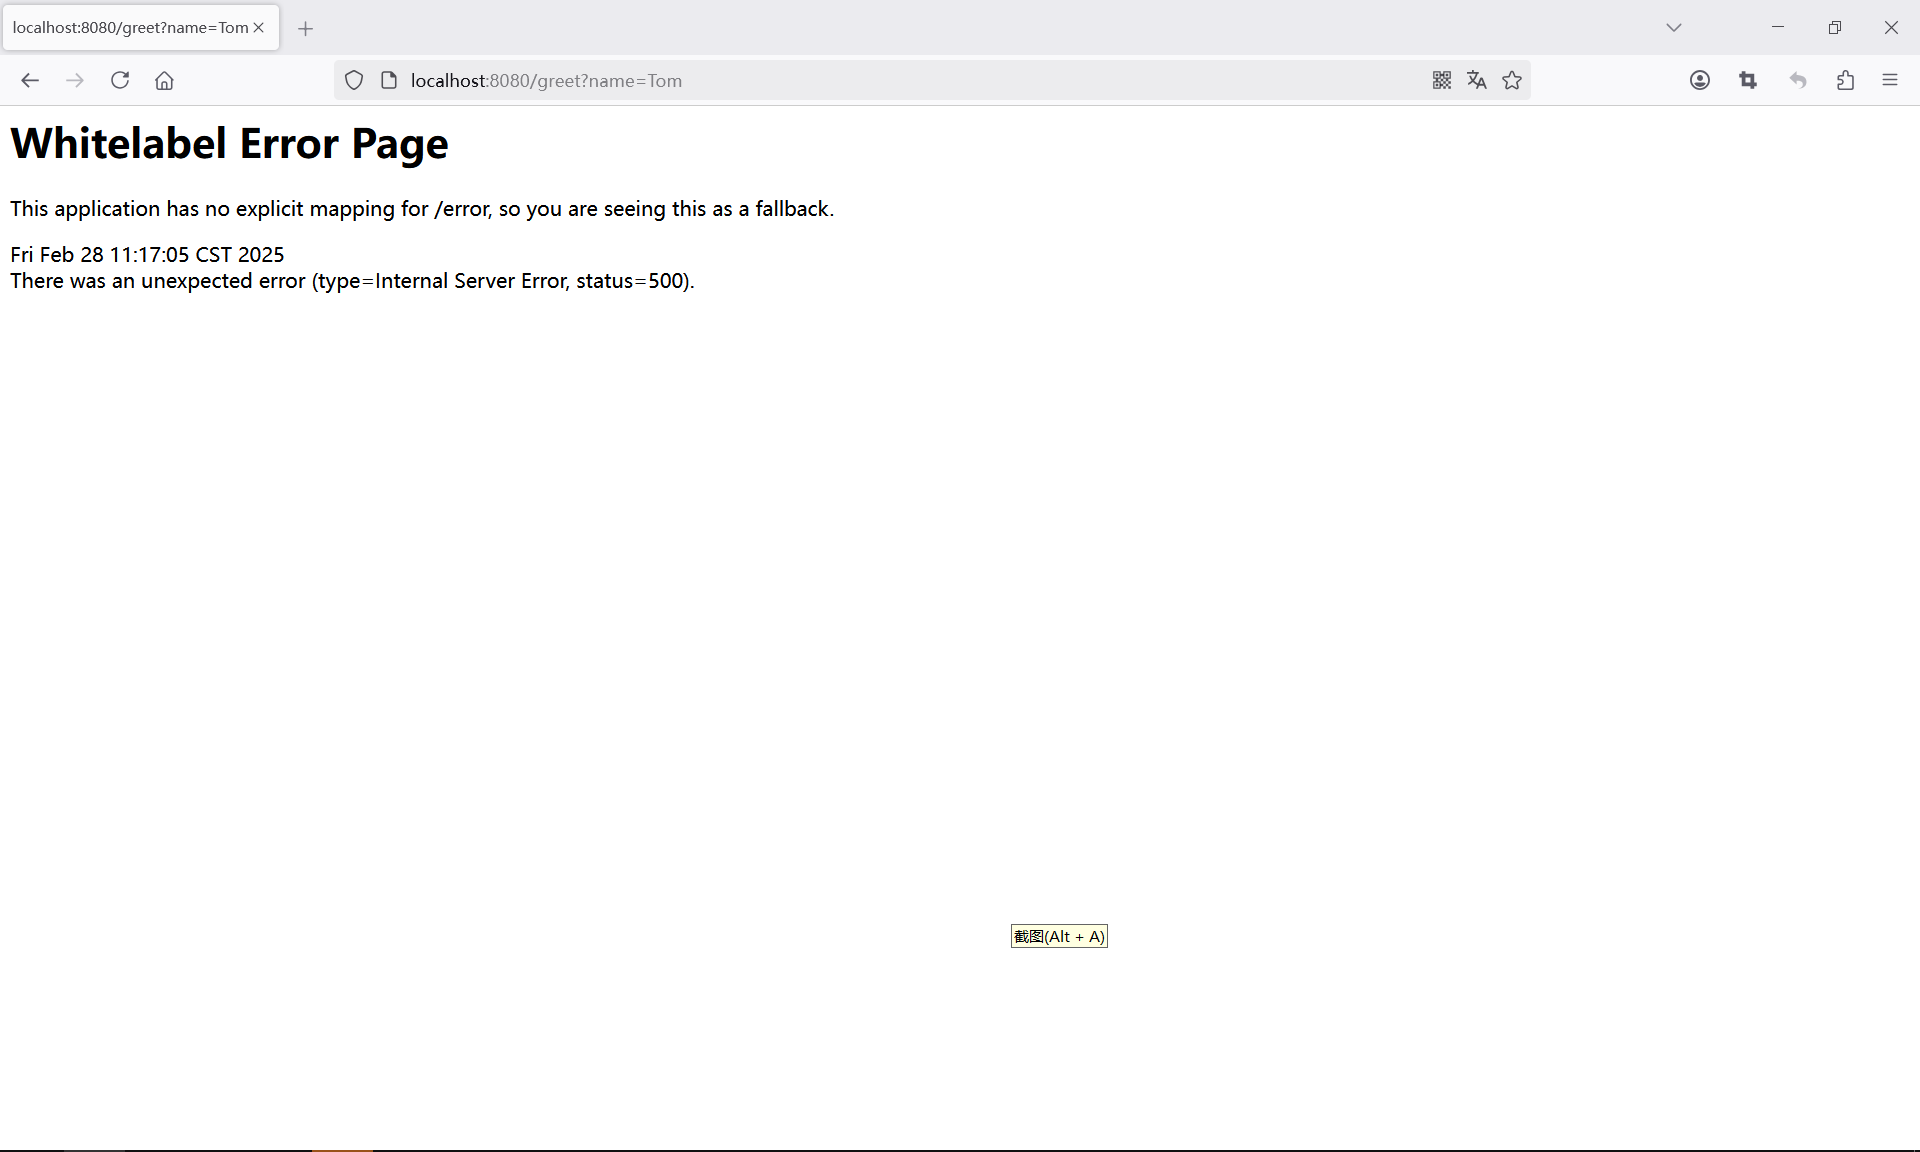Click the undo arrow toolbar icon

[x=1797, y=80]
